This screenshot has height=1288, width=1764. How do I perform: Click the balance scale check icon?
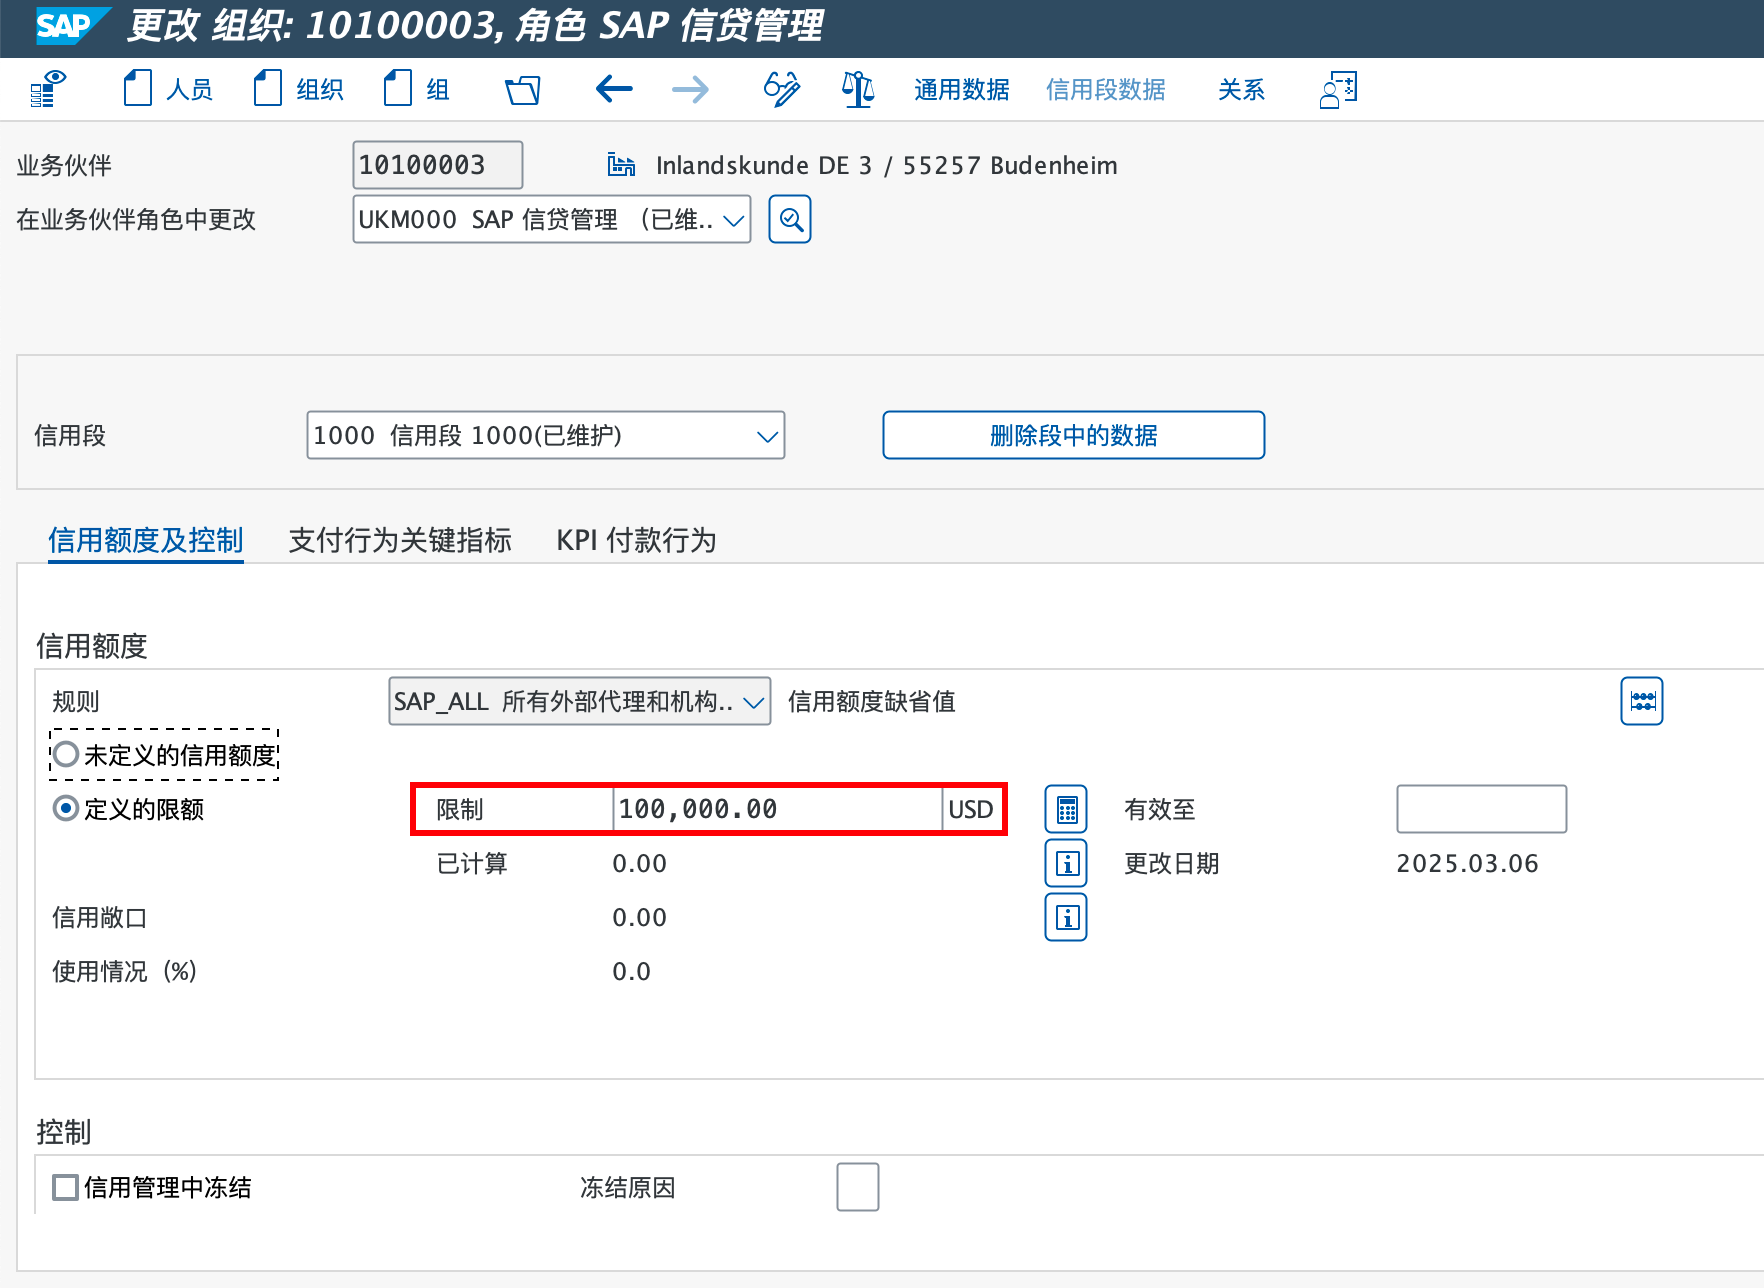[x=858, y=89]
